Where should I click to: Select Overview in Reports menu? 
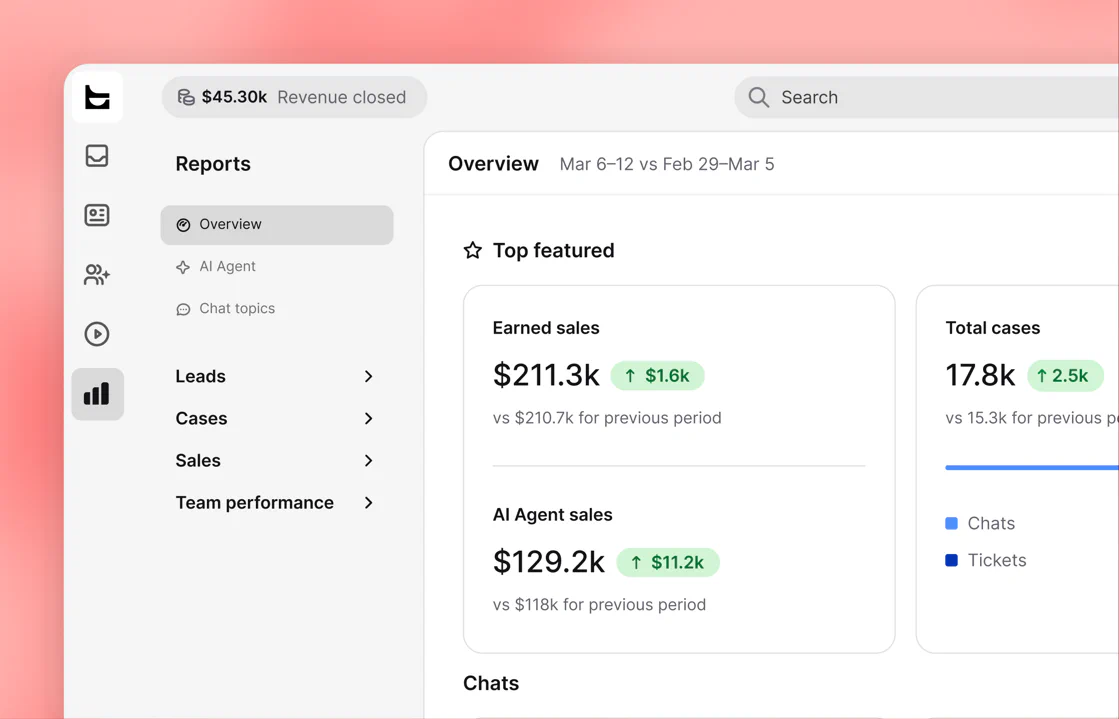(277, 225)
